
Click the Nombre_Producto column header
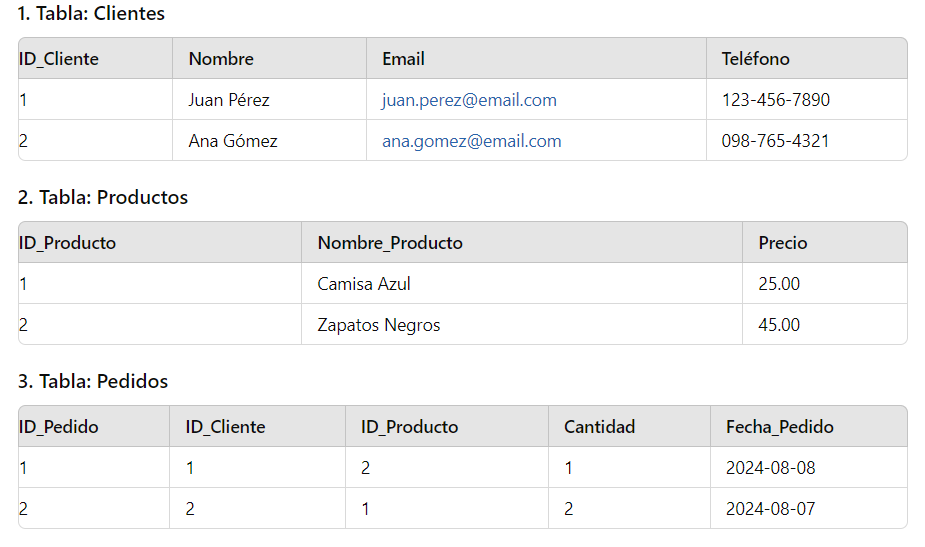coord(390,243)
